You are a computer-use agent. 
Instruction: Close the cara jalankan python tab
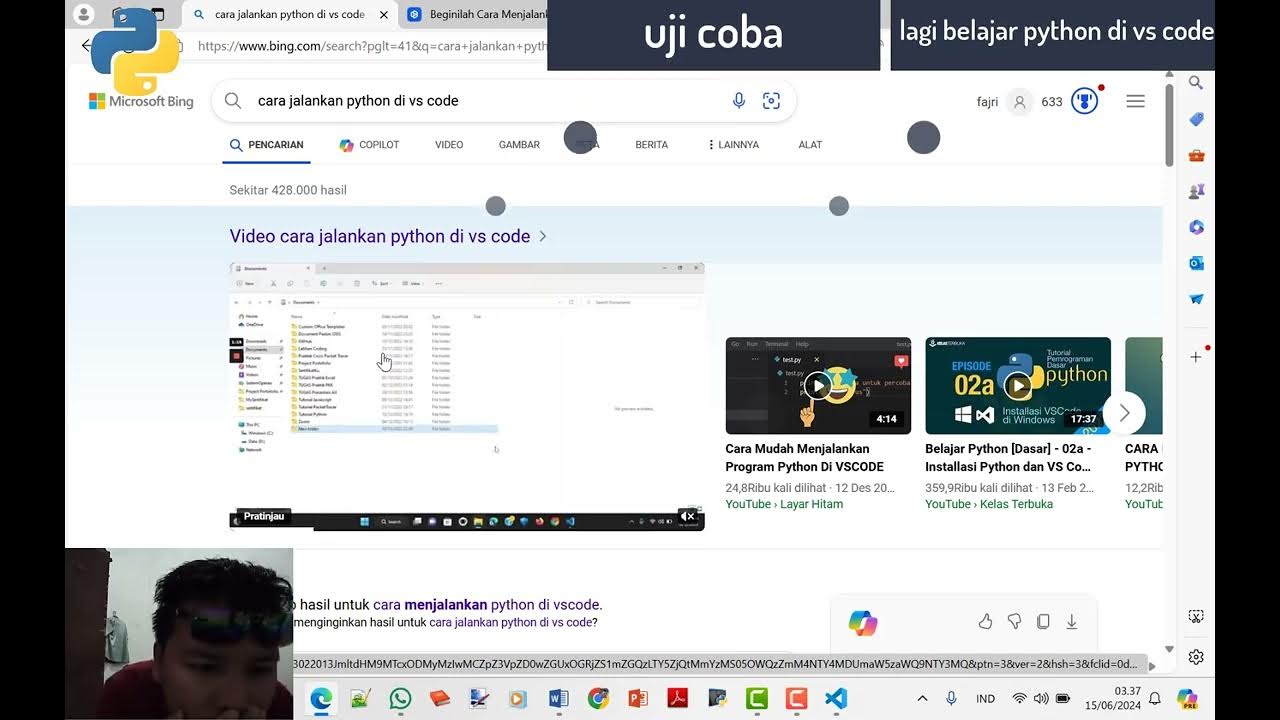pos(383,15)
